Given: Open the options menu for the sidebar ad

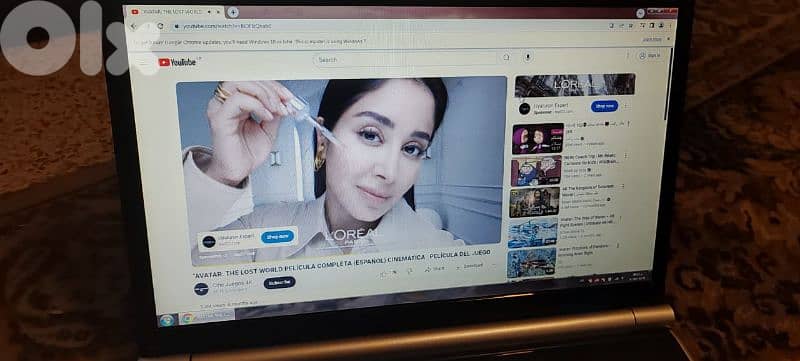Looking at the screenshot, I should pos(626,106).
